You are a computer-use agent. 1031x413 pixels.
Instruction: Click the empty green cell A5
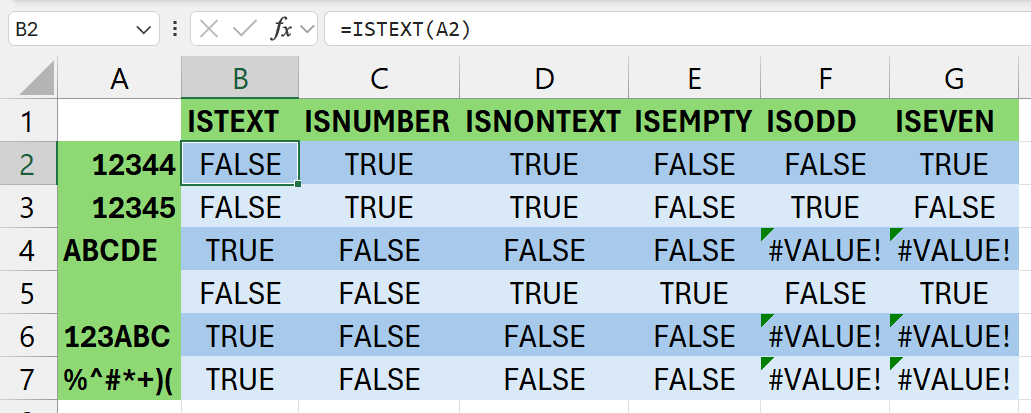(119, 293)
